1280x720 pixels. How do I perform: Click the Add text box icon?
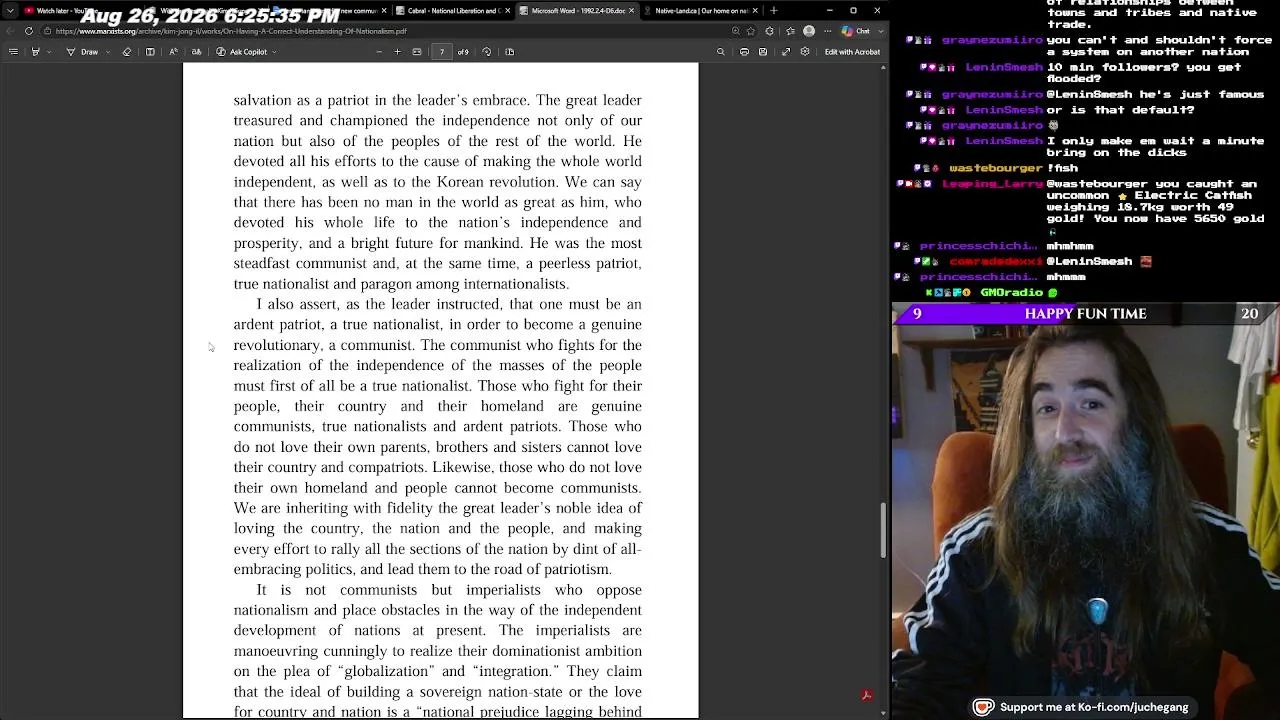[150, 52]
